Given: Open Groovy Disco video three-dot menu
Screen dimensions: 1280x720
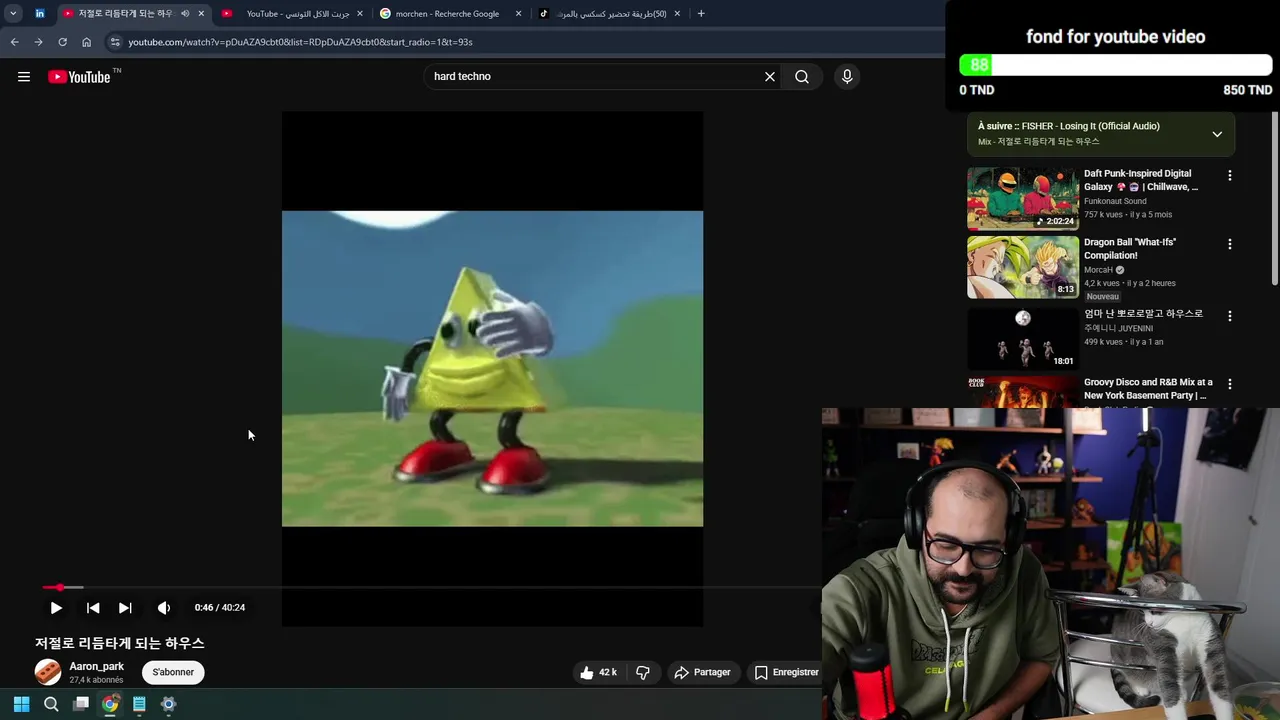Looking at the screenshot, I should tap(1230, 384).
